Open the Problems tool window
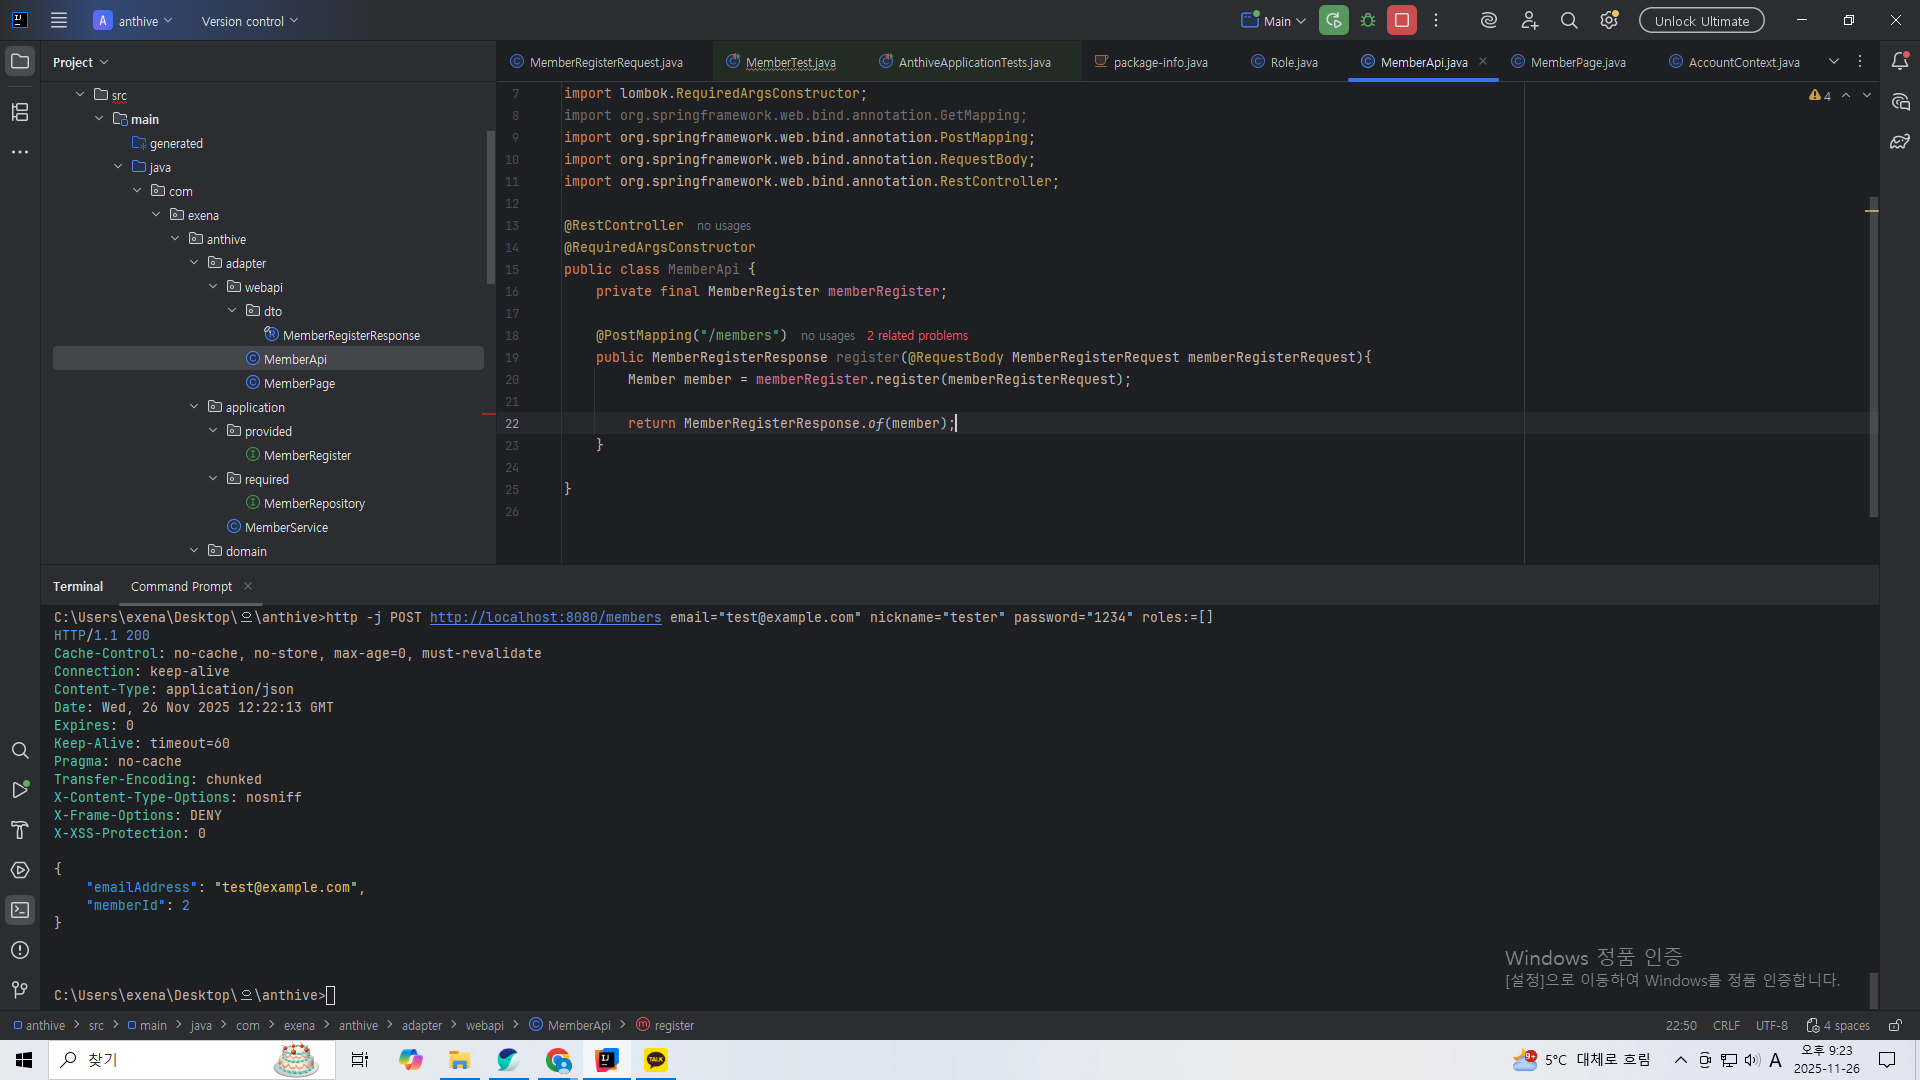 pos(20,950)
